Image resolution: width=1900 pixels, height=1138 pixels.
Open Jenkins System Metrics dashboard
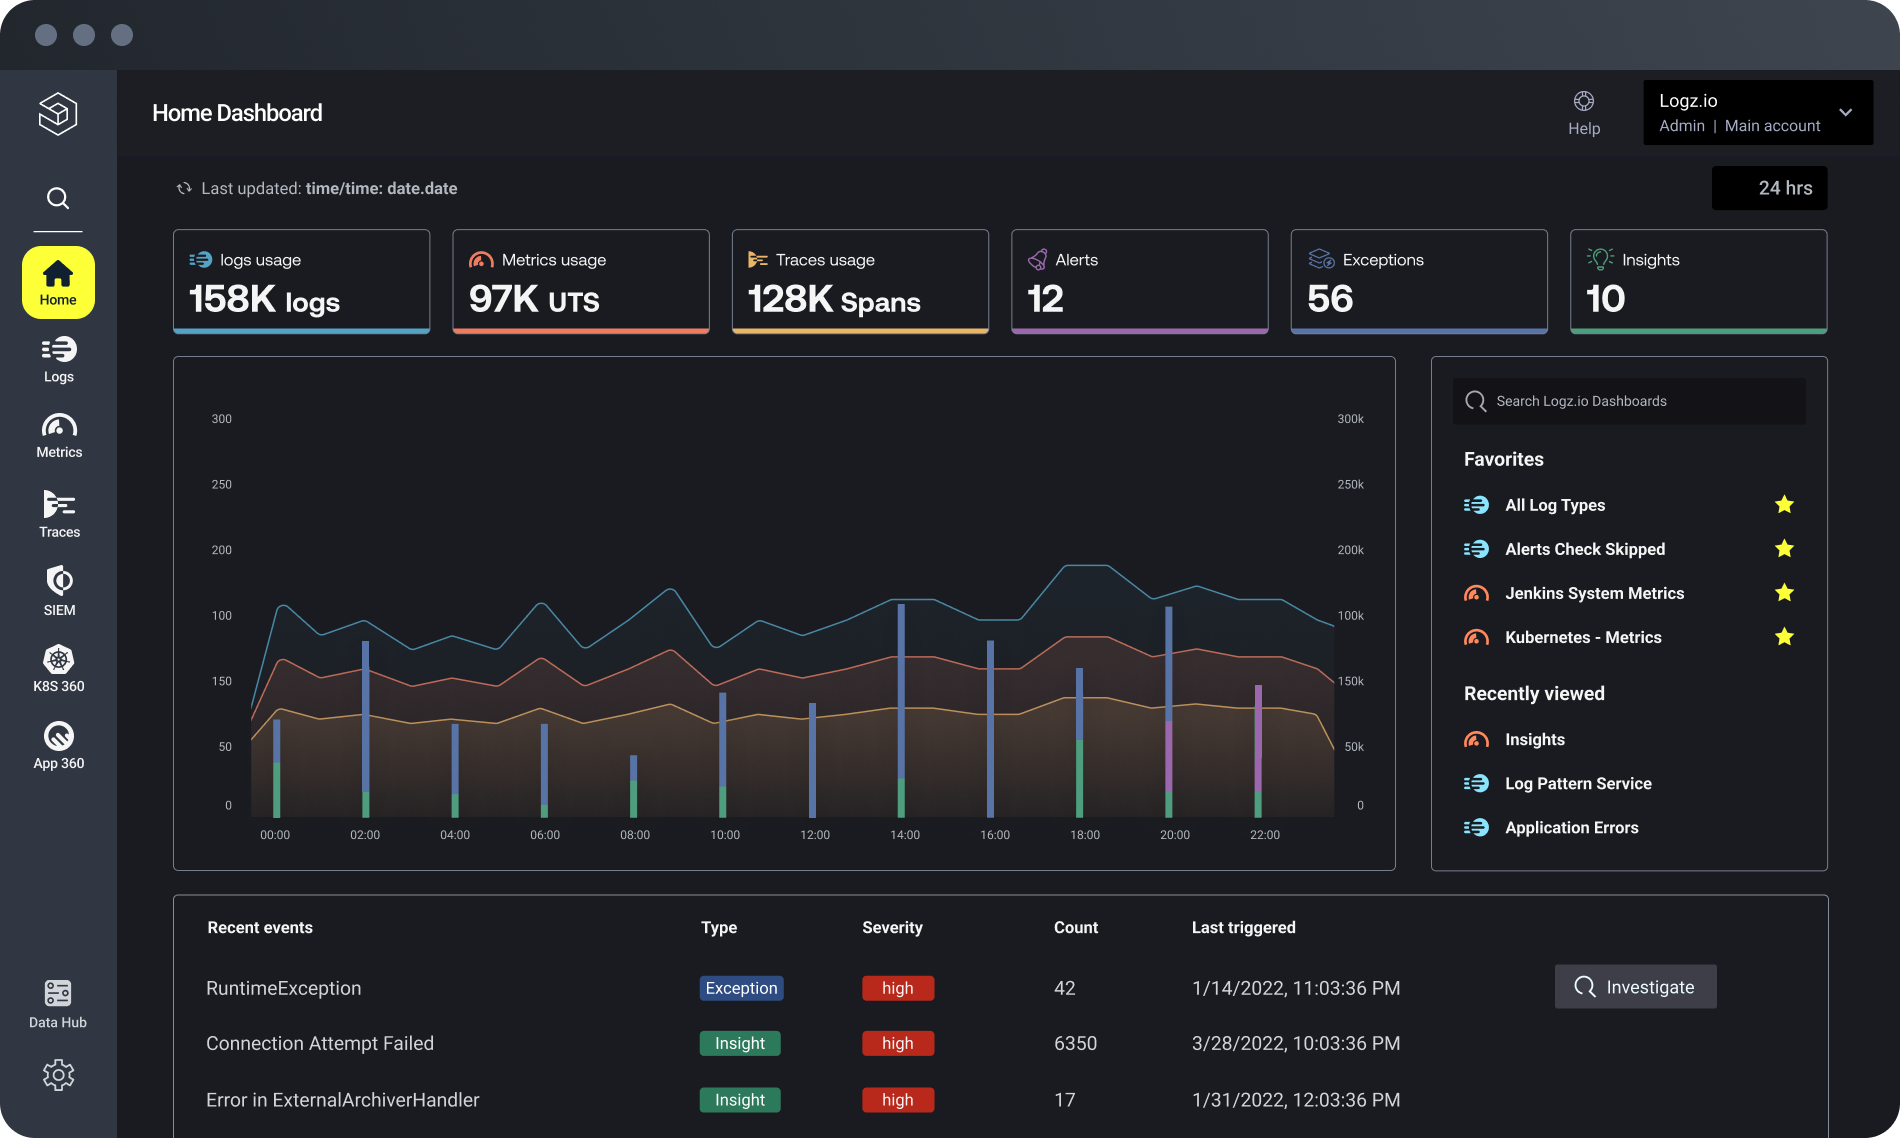(x=1594, y=593)
